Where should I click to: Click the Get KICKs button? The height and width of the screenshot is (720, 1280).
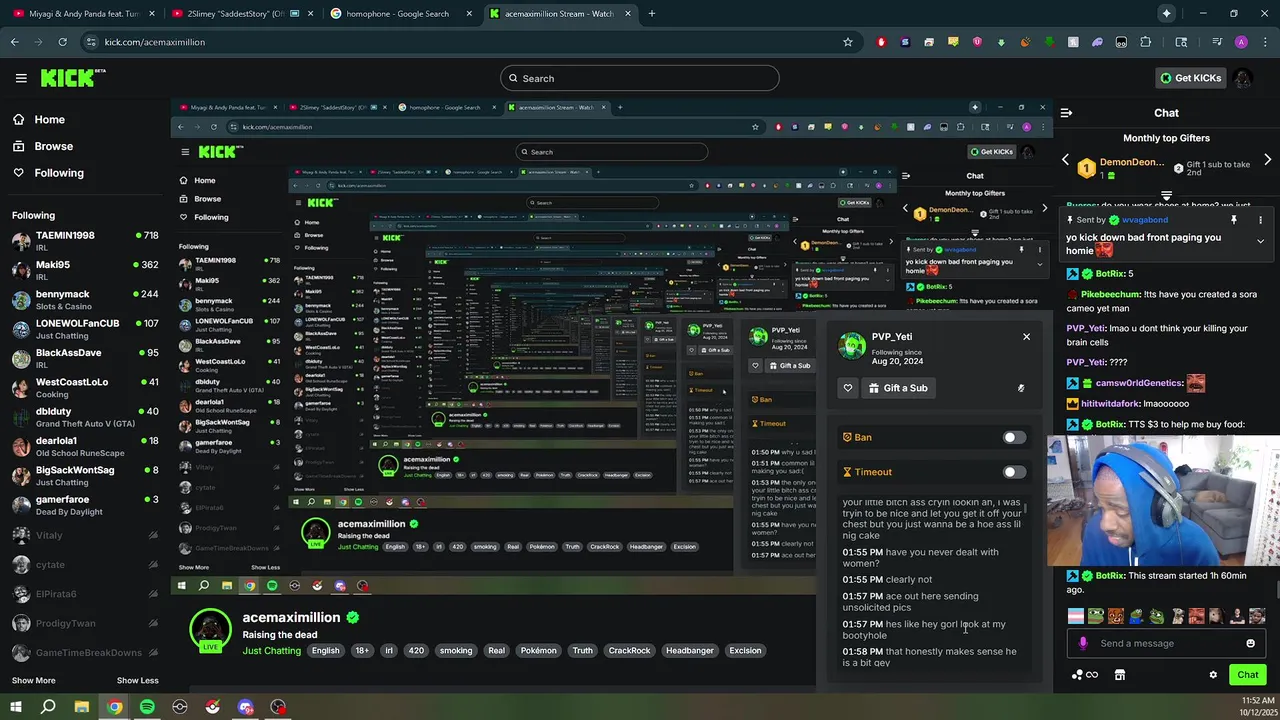[1190, 78]
